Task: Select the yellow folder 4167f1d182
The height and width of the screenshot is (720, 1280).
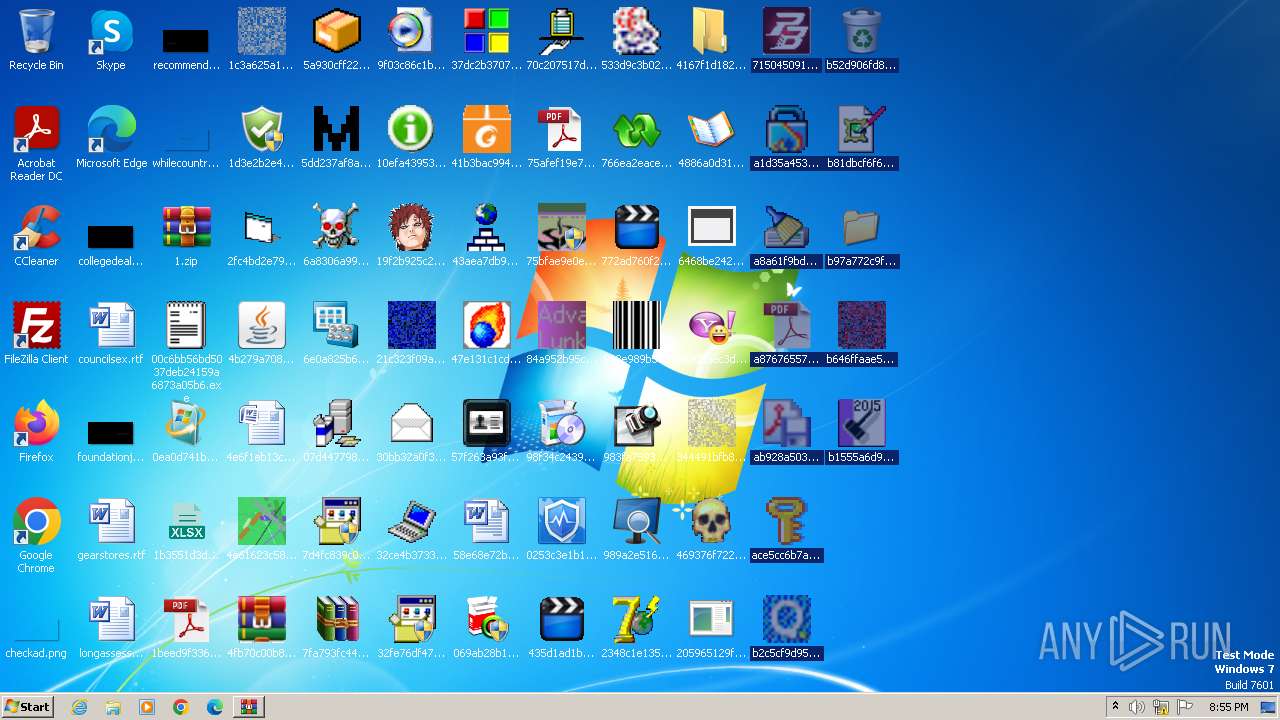Action: click(x=711, y=40)
